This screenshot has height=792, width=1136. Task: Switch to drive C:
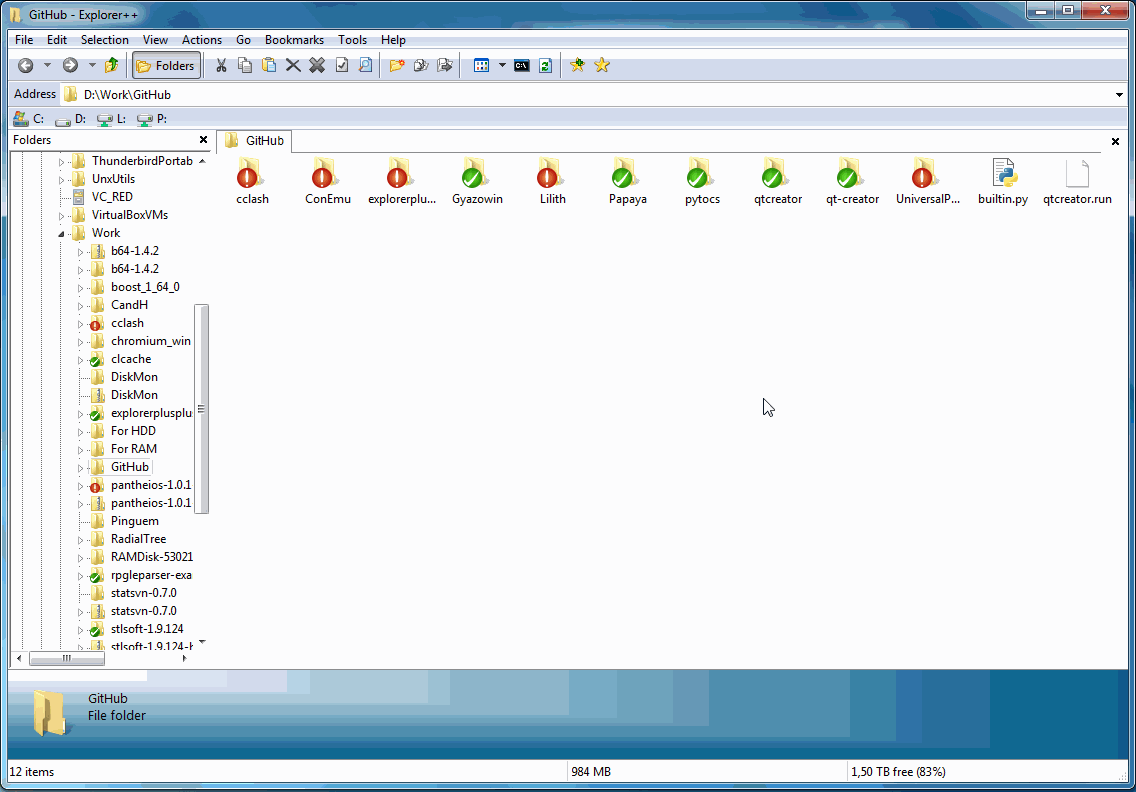pos(29,119)
